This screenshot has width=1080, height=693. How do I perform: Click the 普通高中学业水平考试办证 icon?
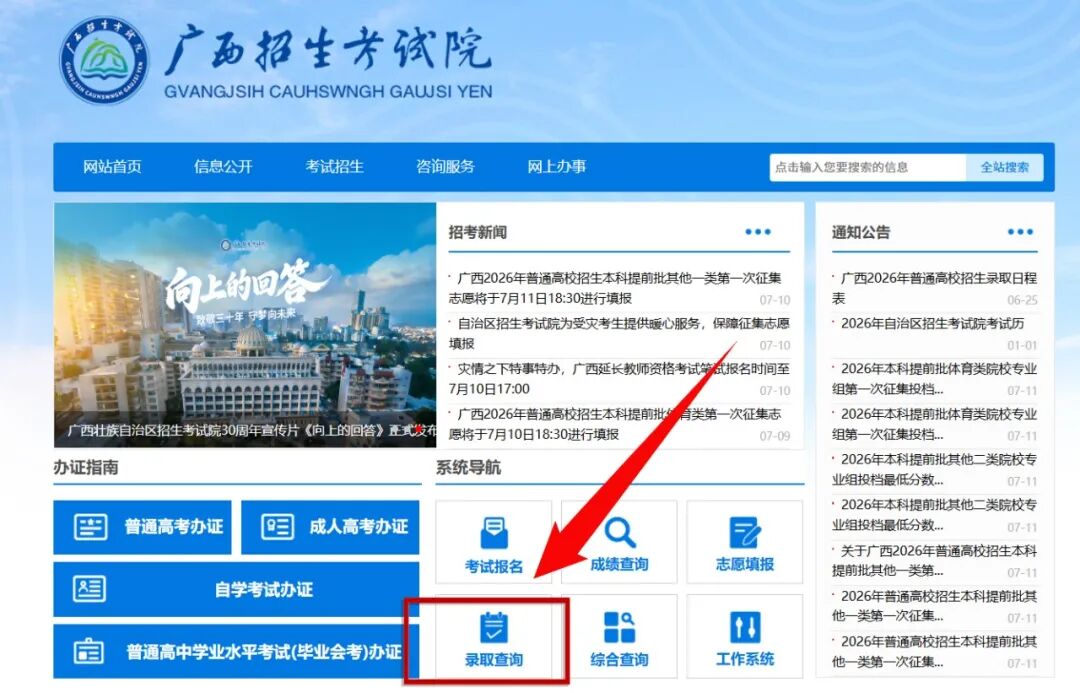89,651
